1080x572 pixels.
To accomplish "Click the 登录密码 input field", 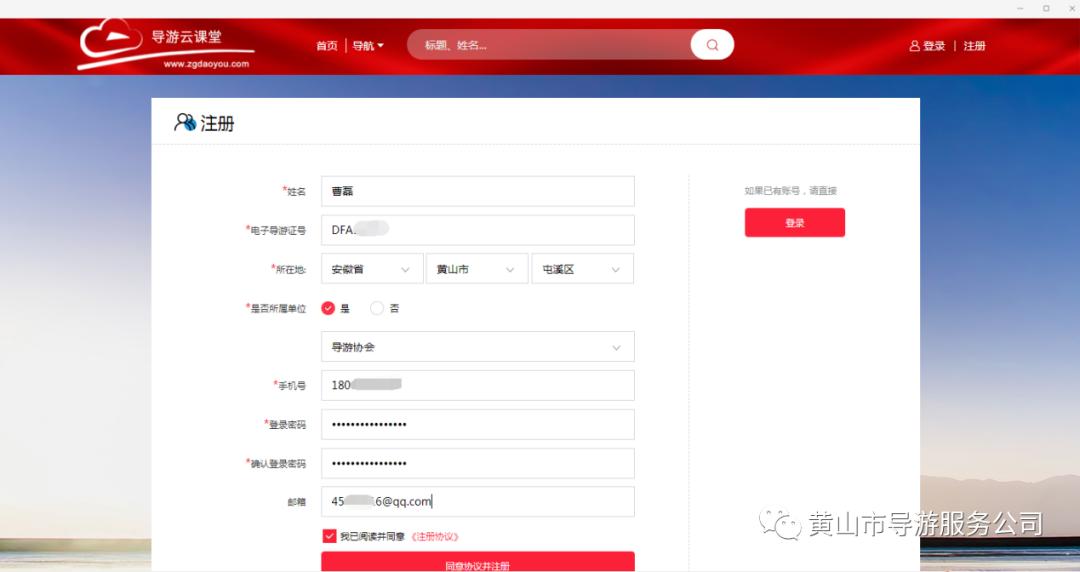I will 477,424.
